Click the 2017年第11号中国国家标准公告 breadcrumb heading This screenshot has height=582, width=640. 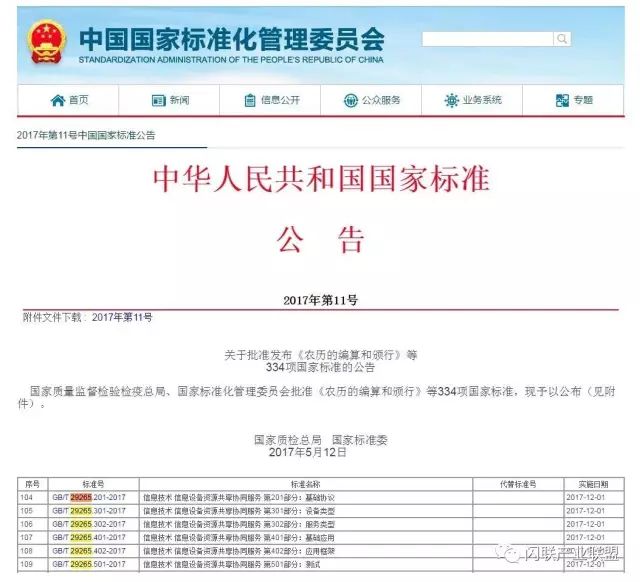click(86, 135)
